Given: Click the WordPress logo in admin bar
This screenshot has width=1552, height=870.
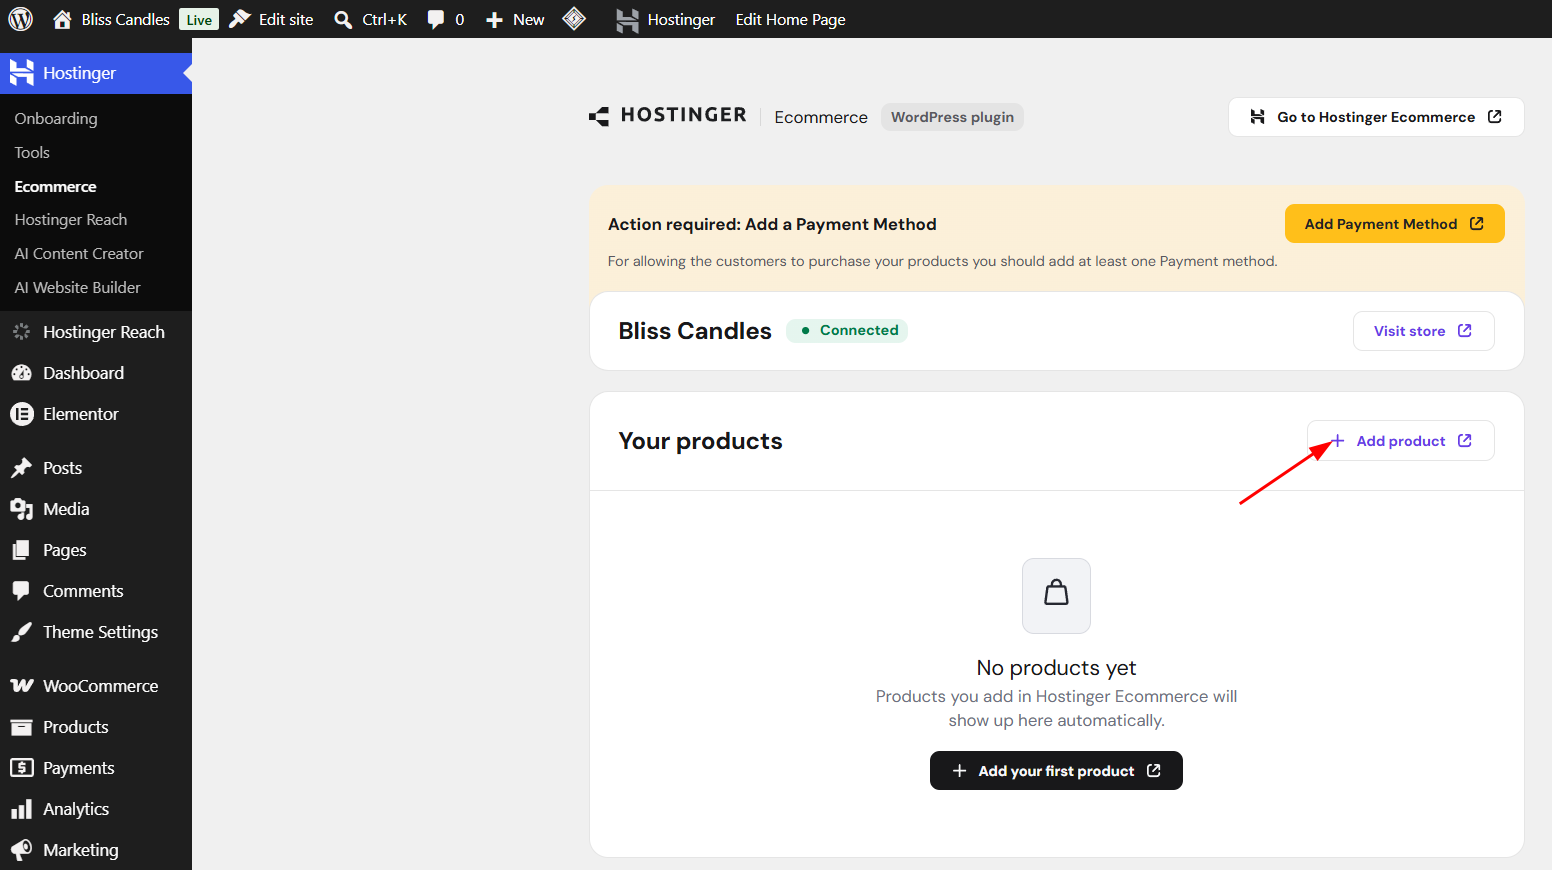Looking at the screenshot, I should coord(21,19).
